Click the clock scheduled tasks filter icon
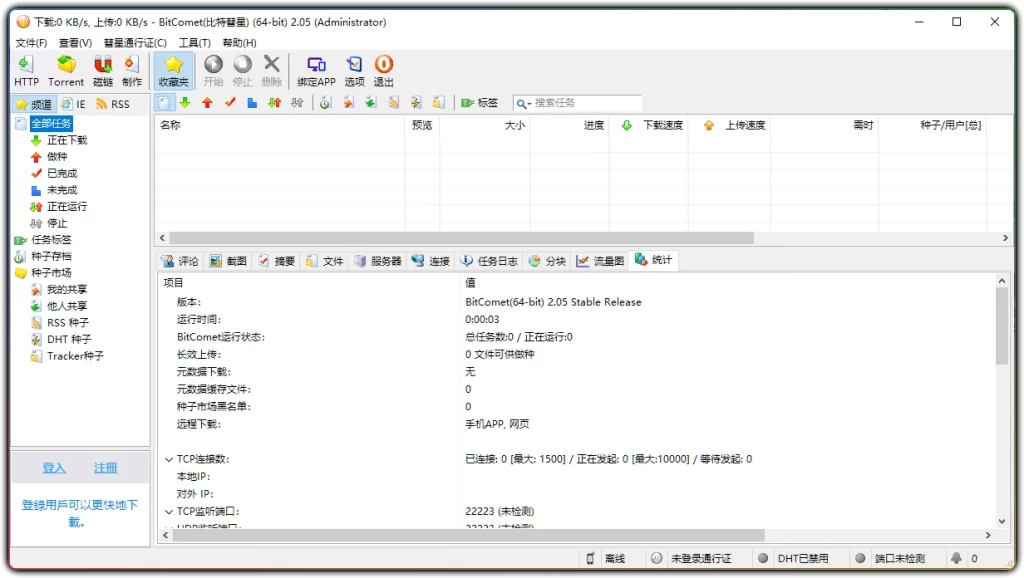This screenshot has width=1024, height=578. tap(325, 103)
